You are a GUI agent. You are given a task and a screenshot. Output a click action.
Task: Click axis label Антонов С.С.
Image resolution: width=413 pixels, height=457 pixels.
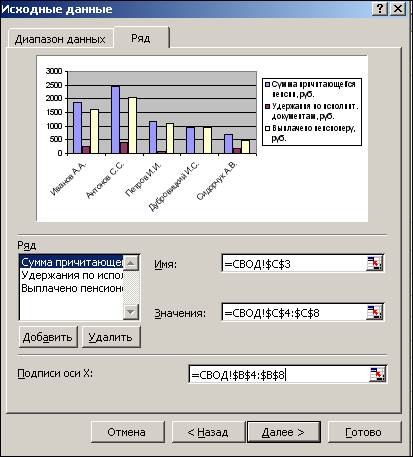tap(105, 179)
